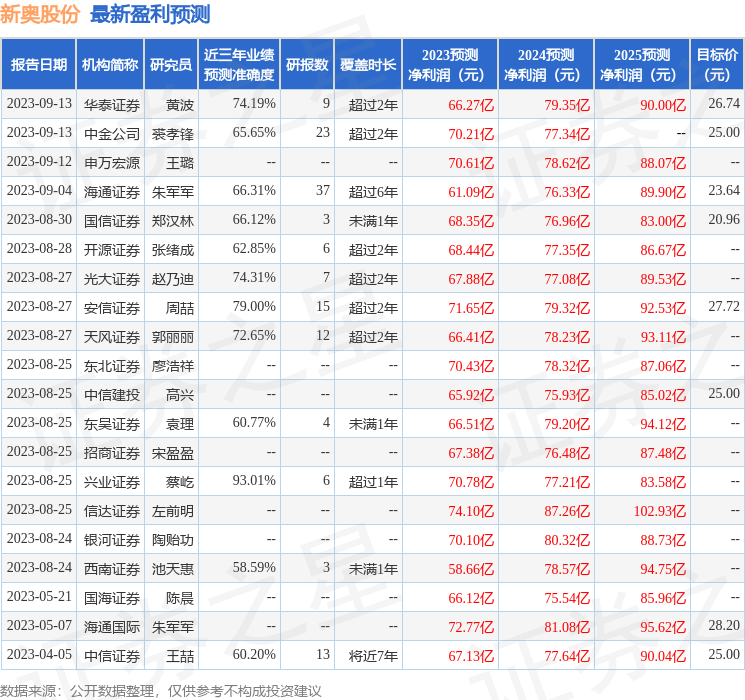Click the 58.66亿 2023 profit forecast
Image resolution: width=745 pixels, height=700 pixels.
tap(471, 569)
